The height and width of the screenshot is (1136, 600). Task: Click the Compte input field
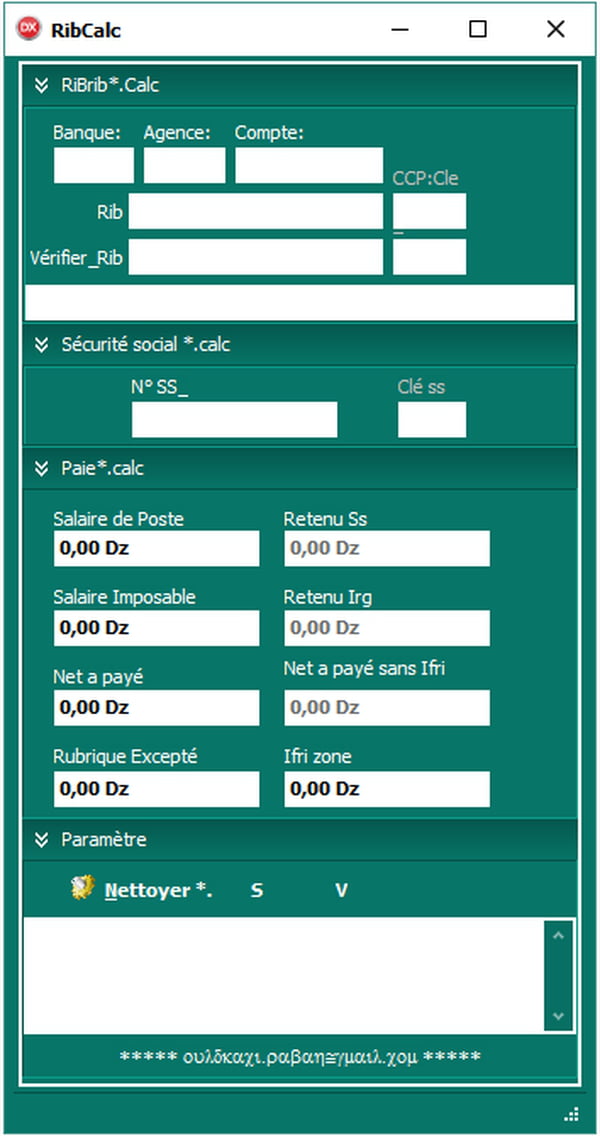[309, 166]
